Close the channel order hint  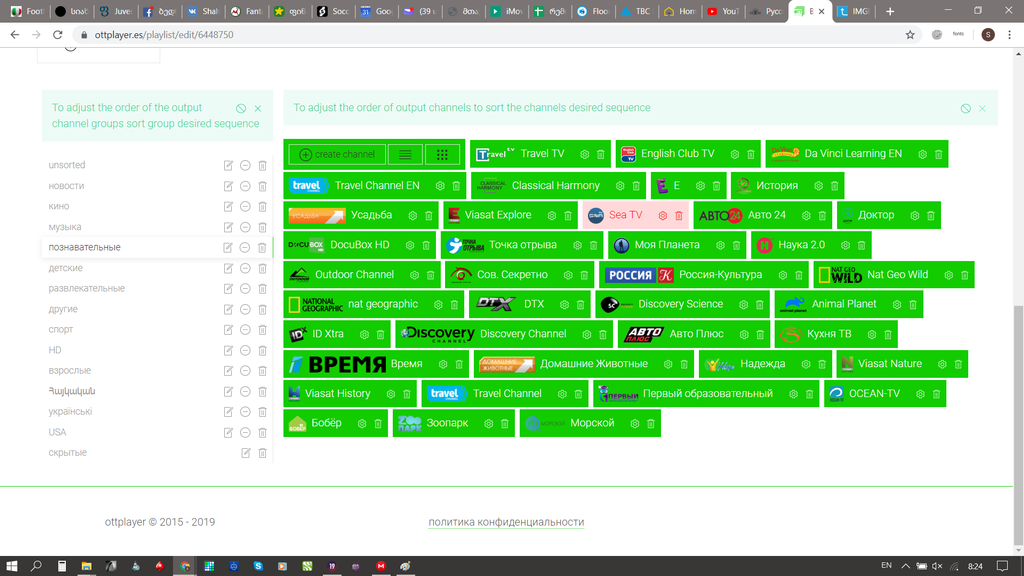[x=982, y=108]
